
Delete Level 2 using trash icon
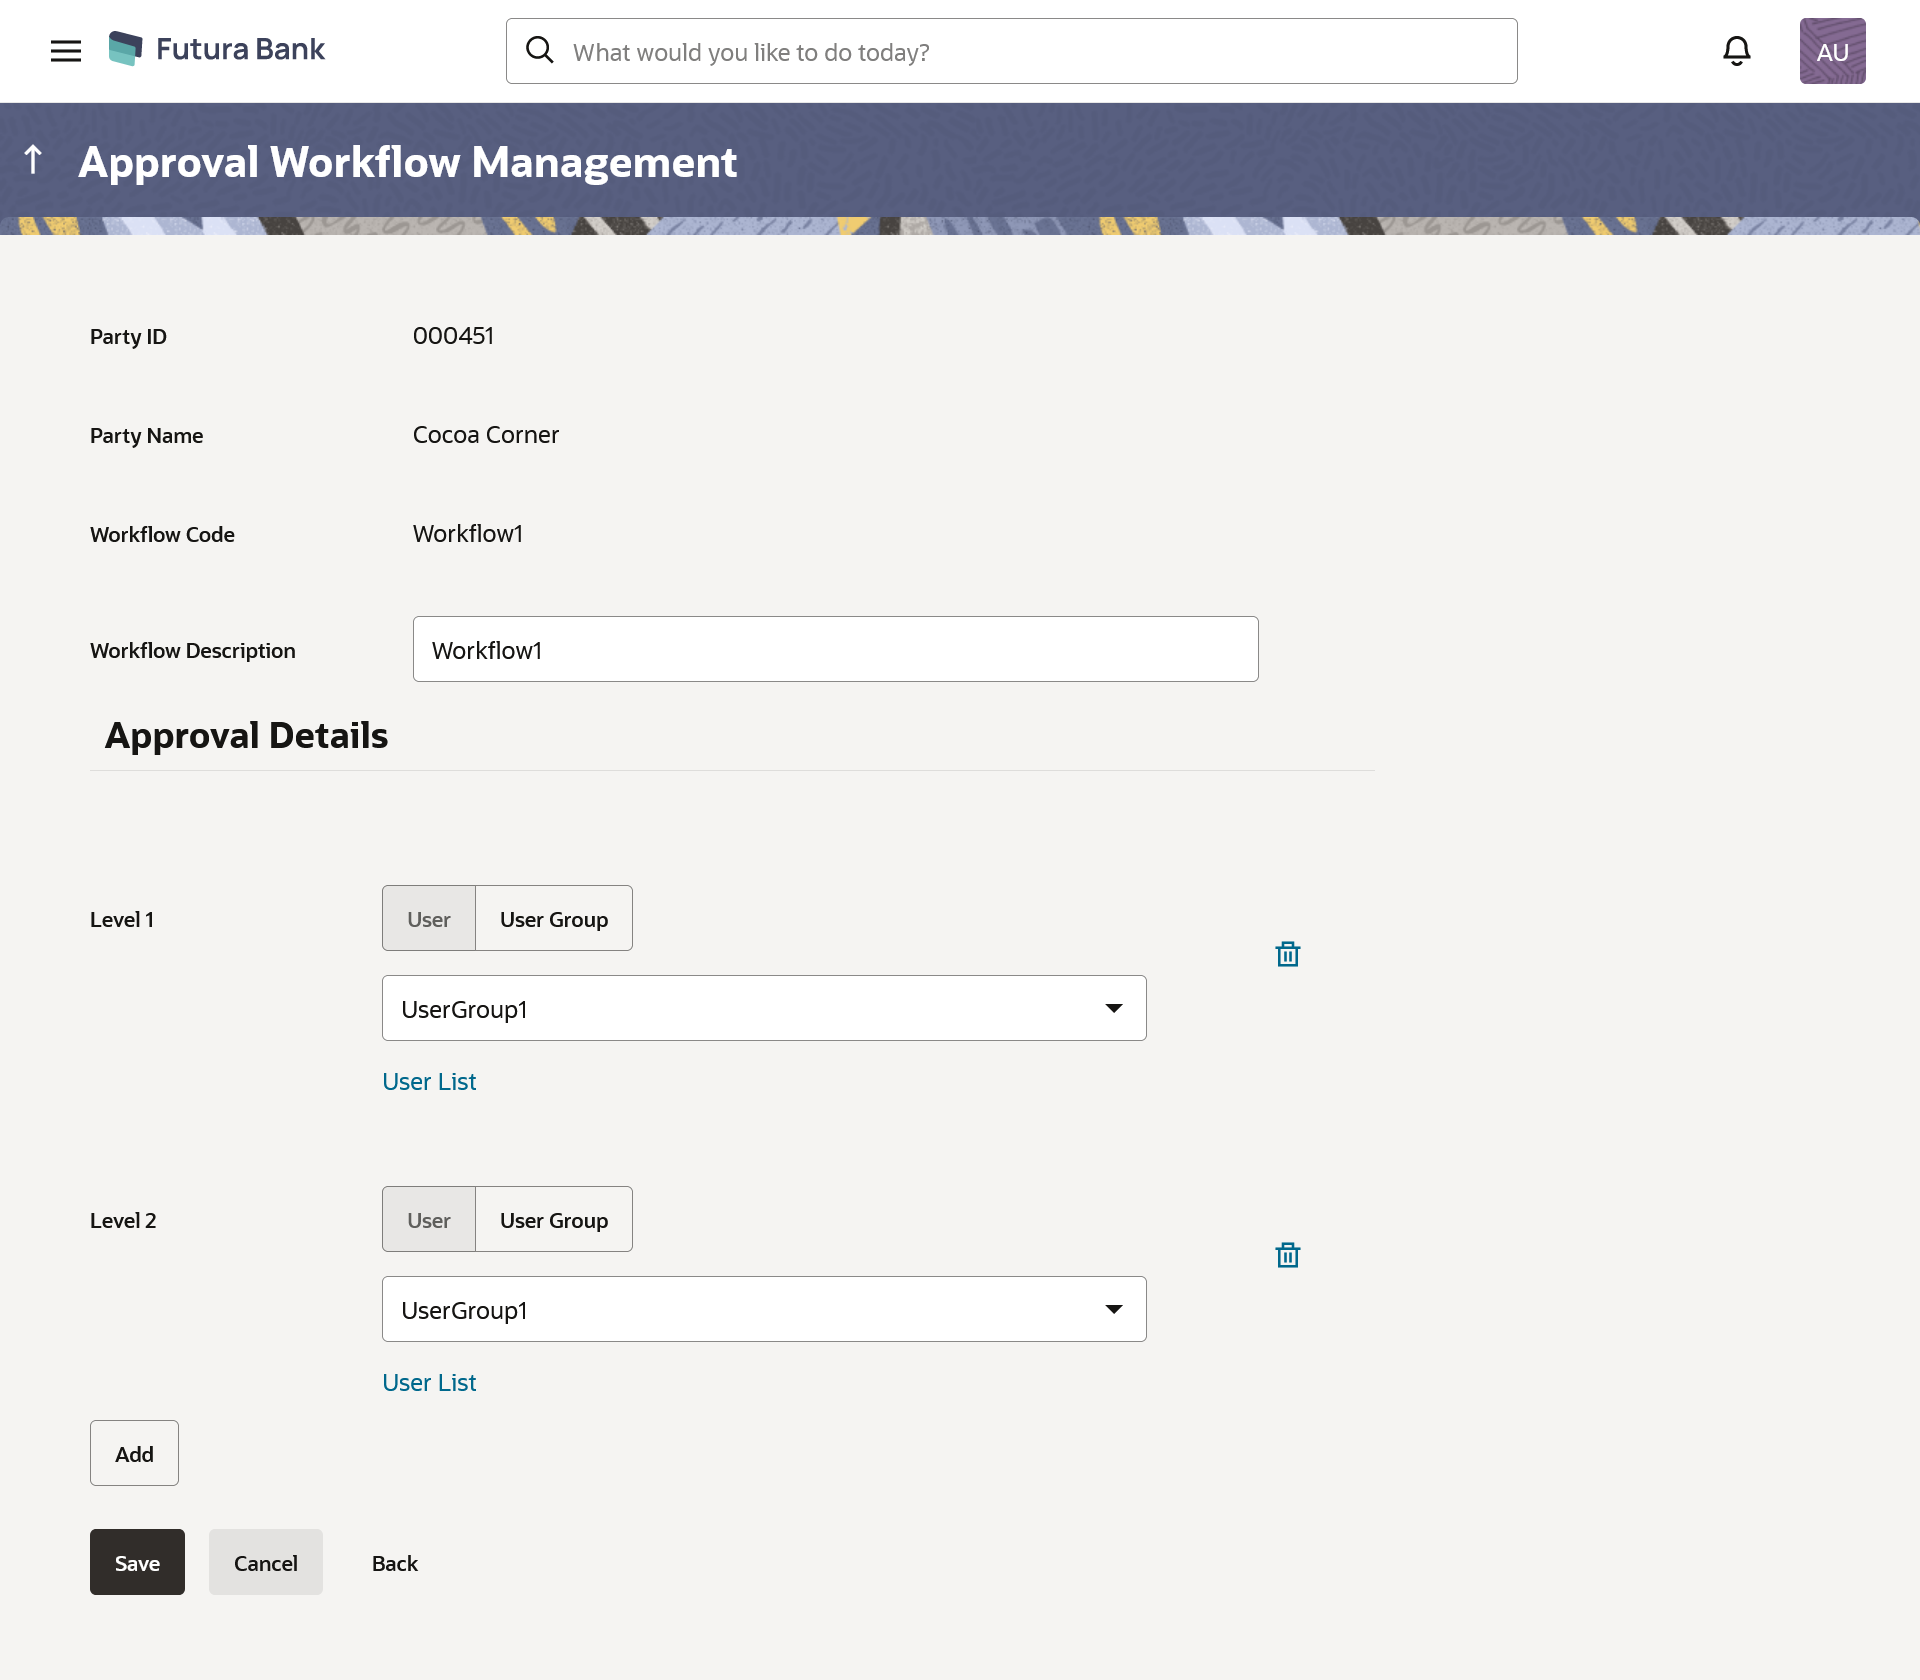[x=1287, y=1255]
